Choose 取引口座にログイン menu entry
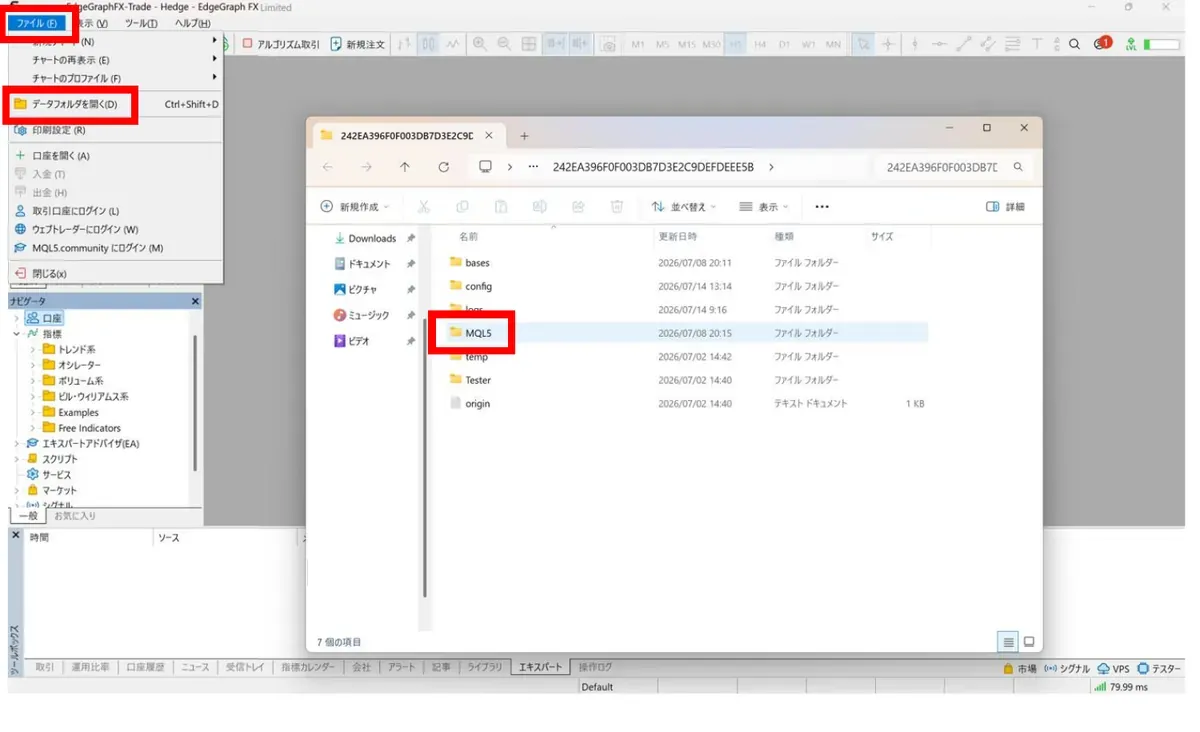 [116, 211]
